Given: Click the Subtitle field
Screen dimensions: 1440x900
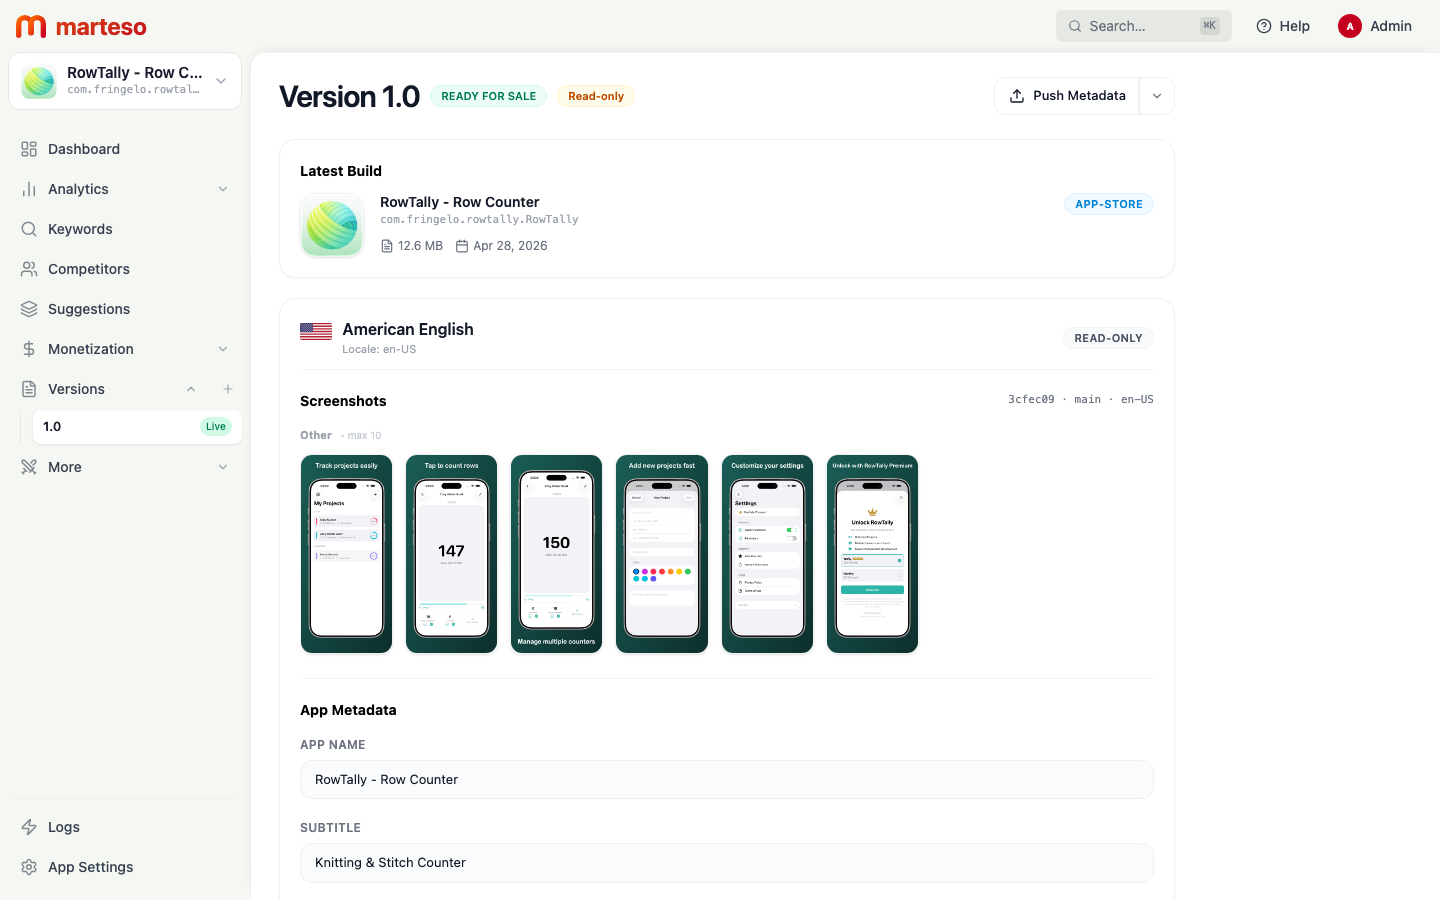Looking at the screenshot, I should click(727, 863).
